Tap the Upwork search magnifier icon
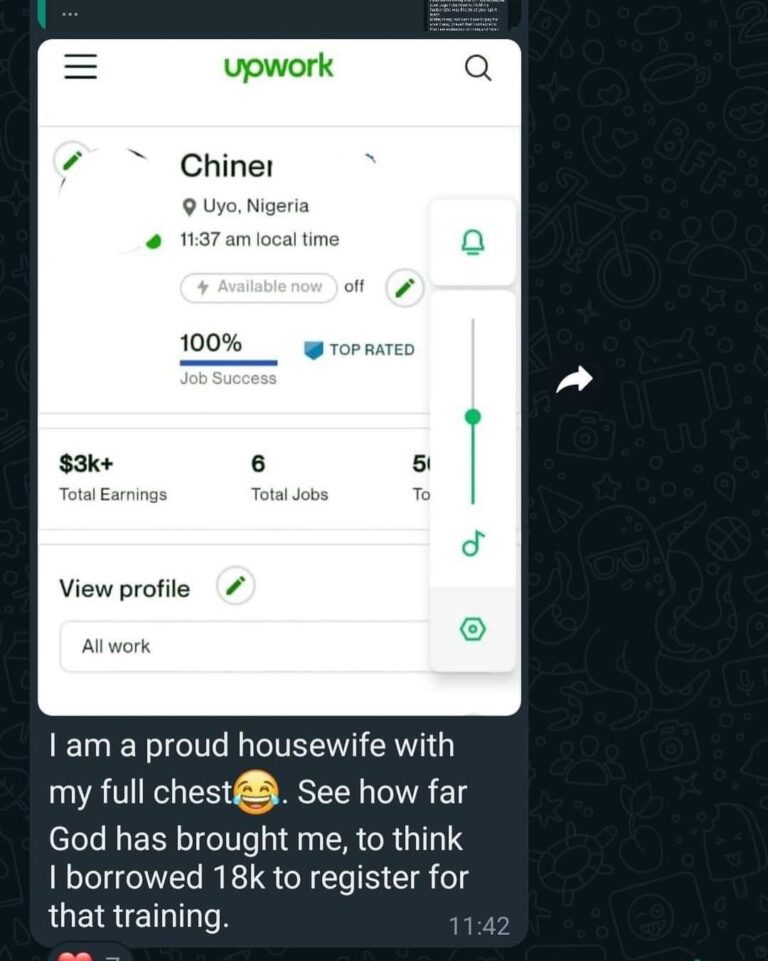This screenshot has width=768, height=961. pos(478,67)
